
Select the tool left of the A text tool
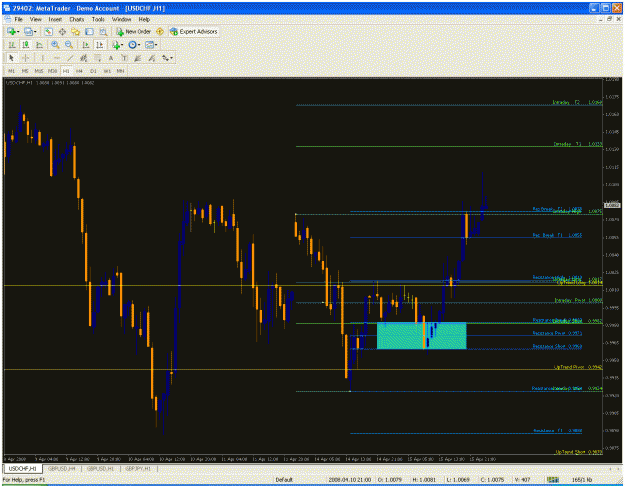click(97, 58)
